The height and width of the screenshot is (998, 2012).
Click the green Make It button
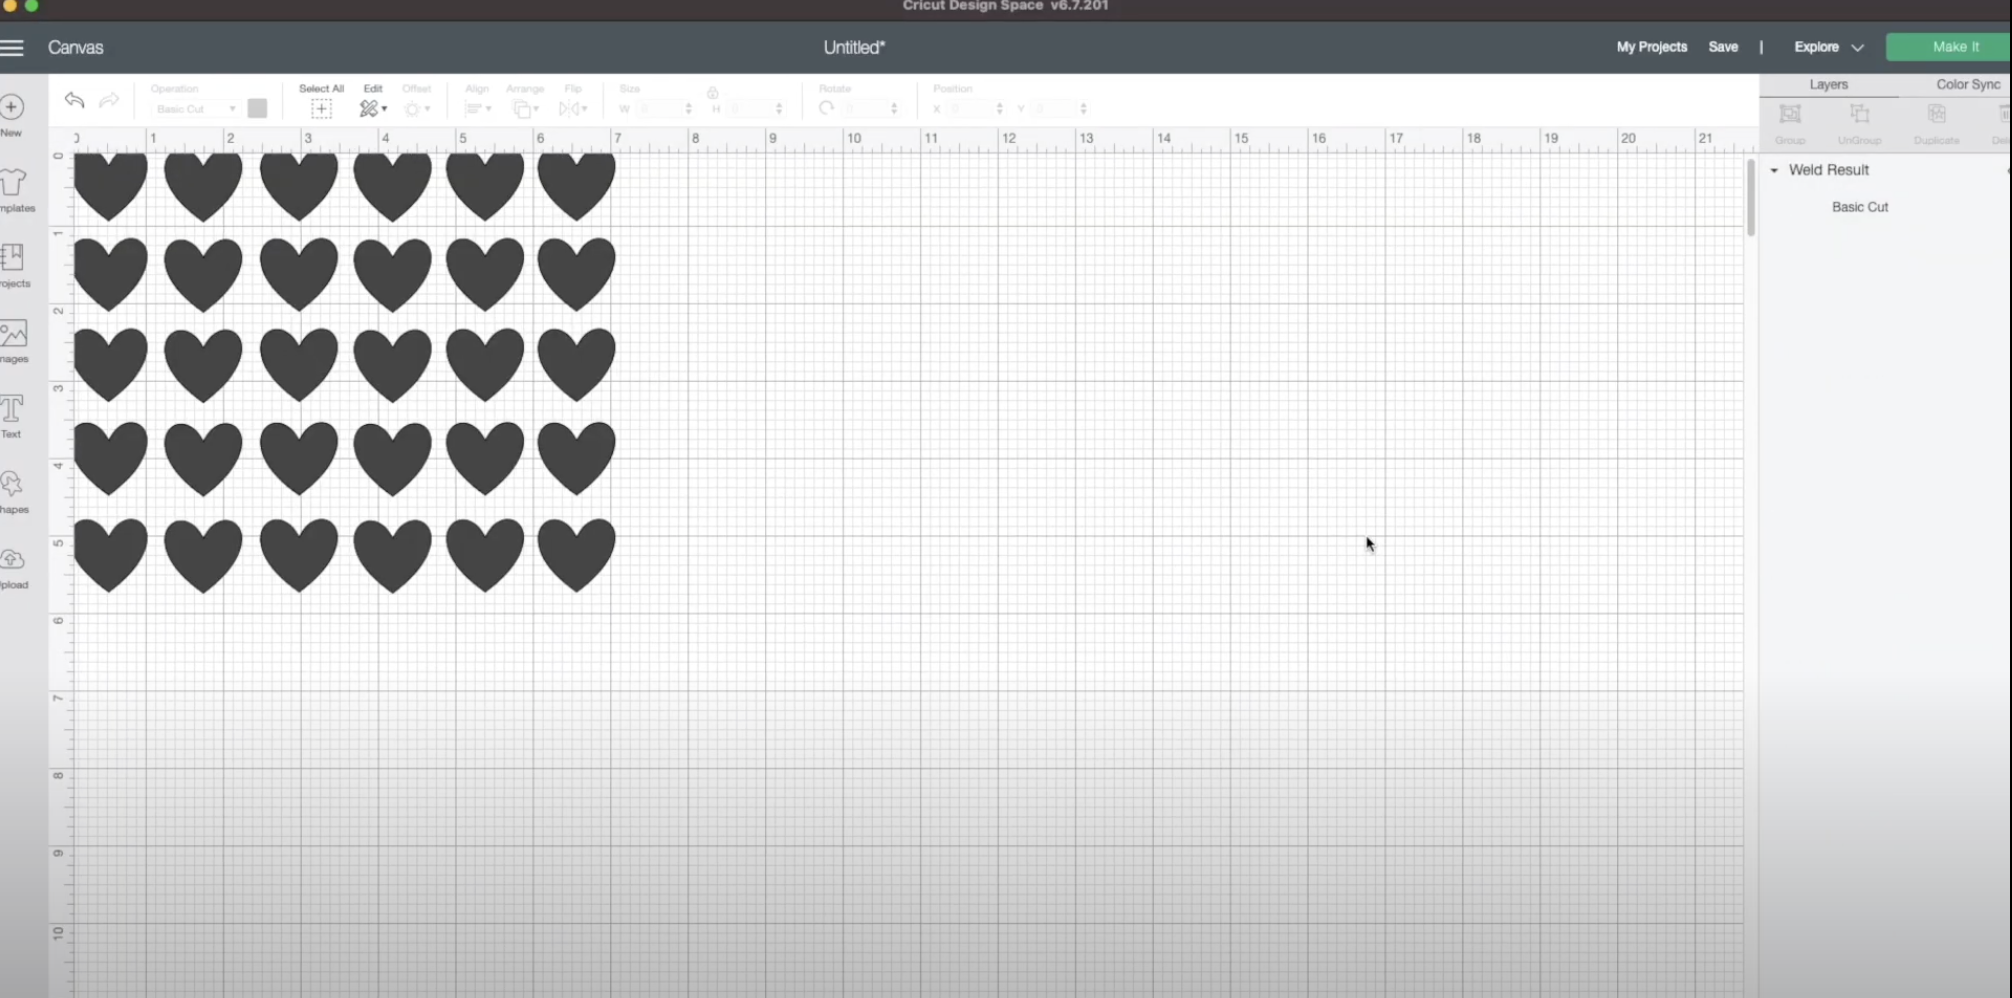pos(1949,47)
